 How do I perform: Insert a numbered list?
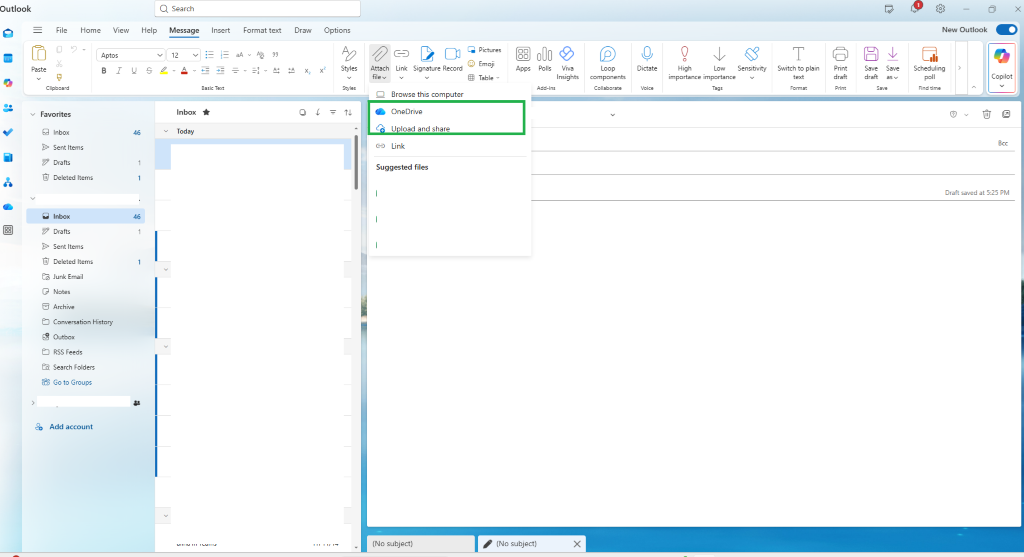tap(225, 55)
